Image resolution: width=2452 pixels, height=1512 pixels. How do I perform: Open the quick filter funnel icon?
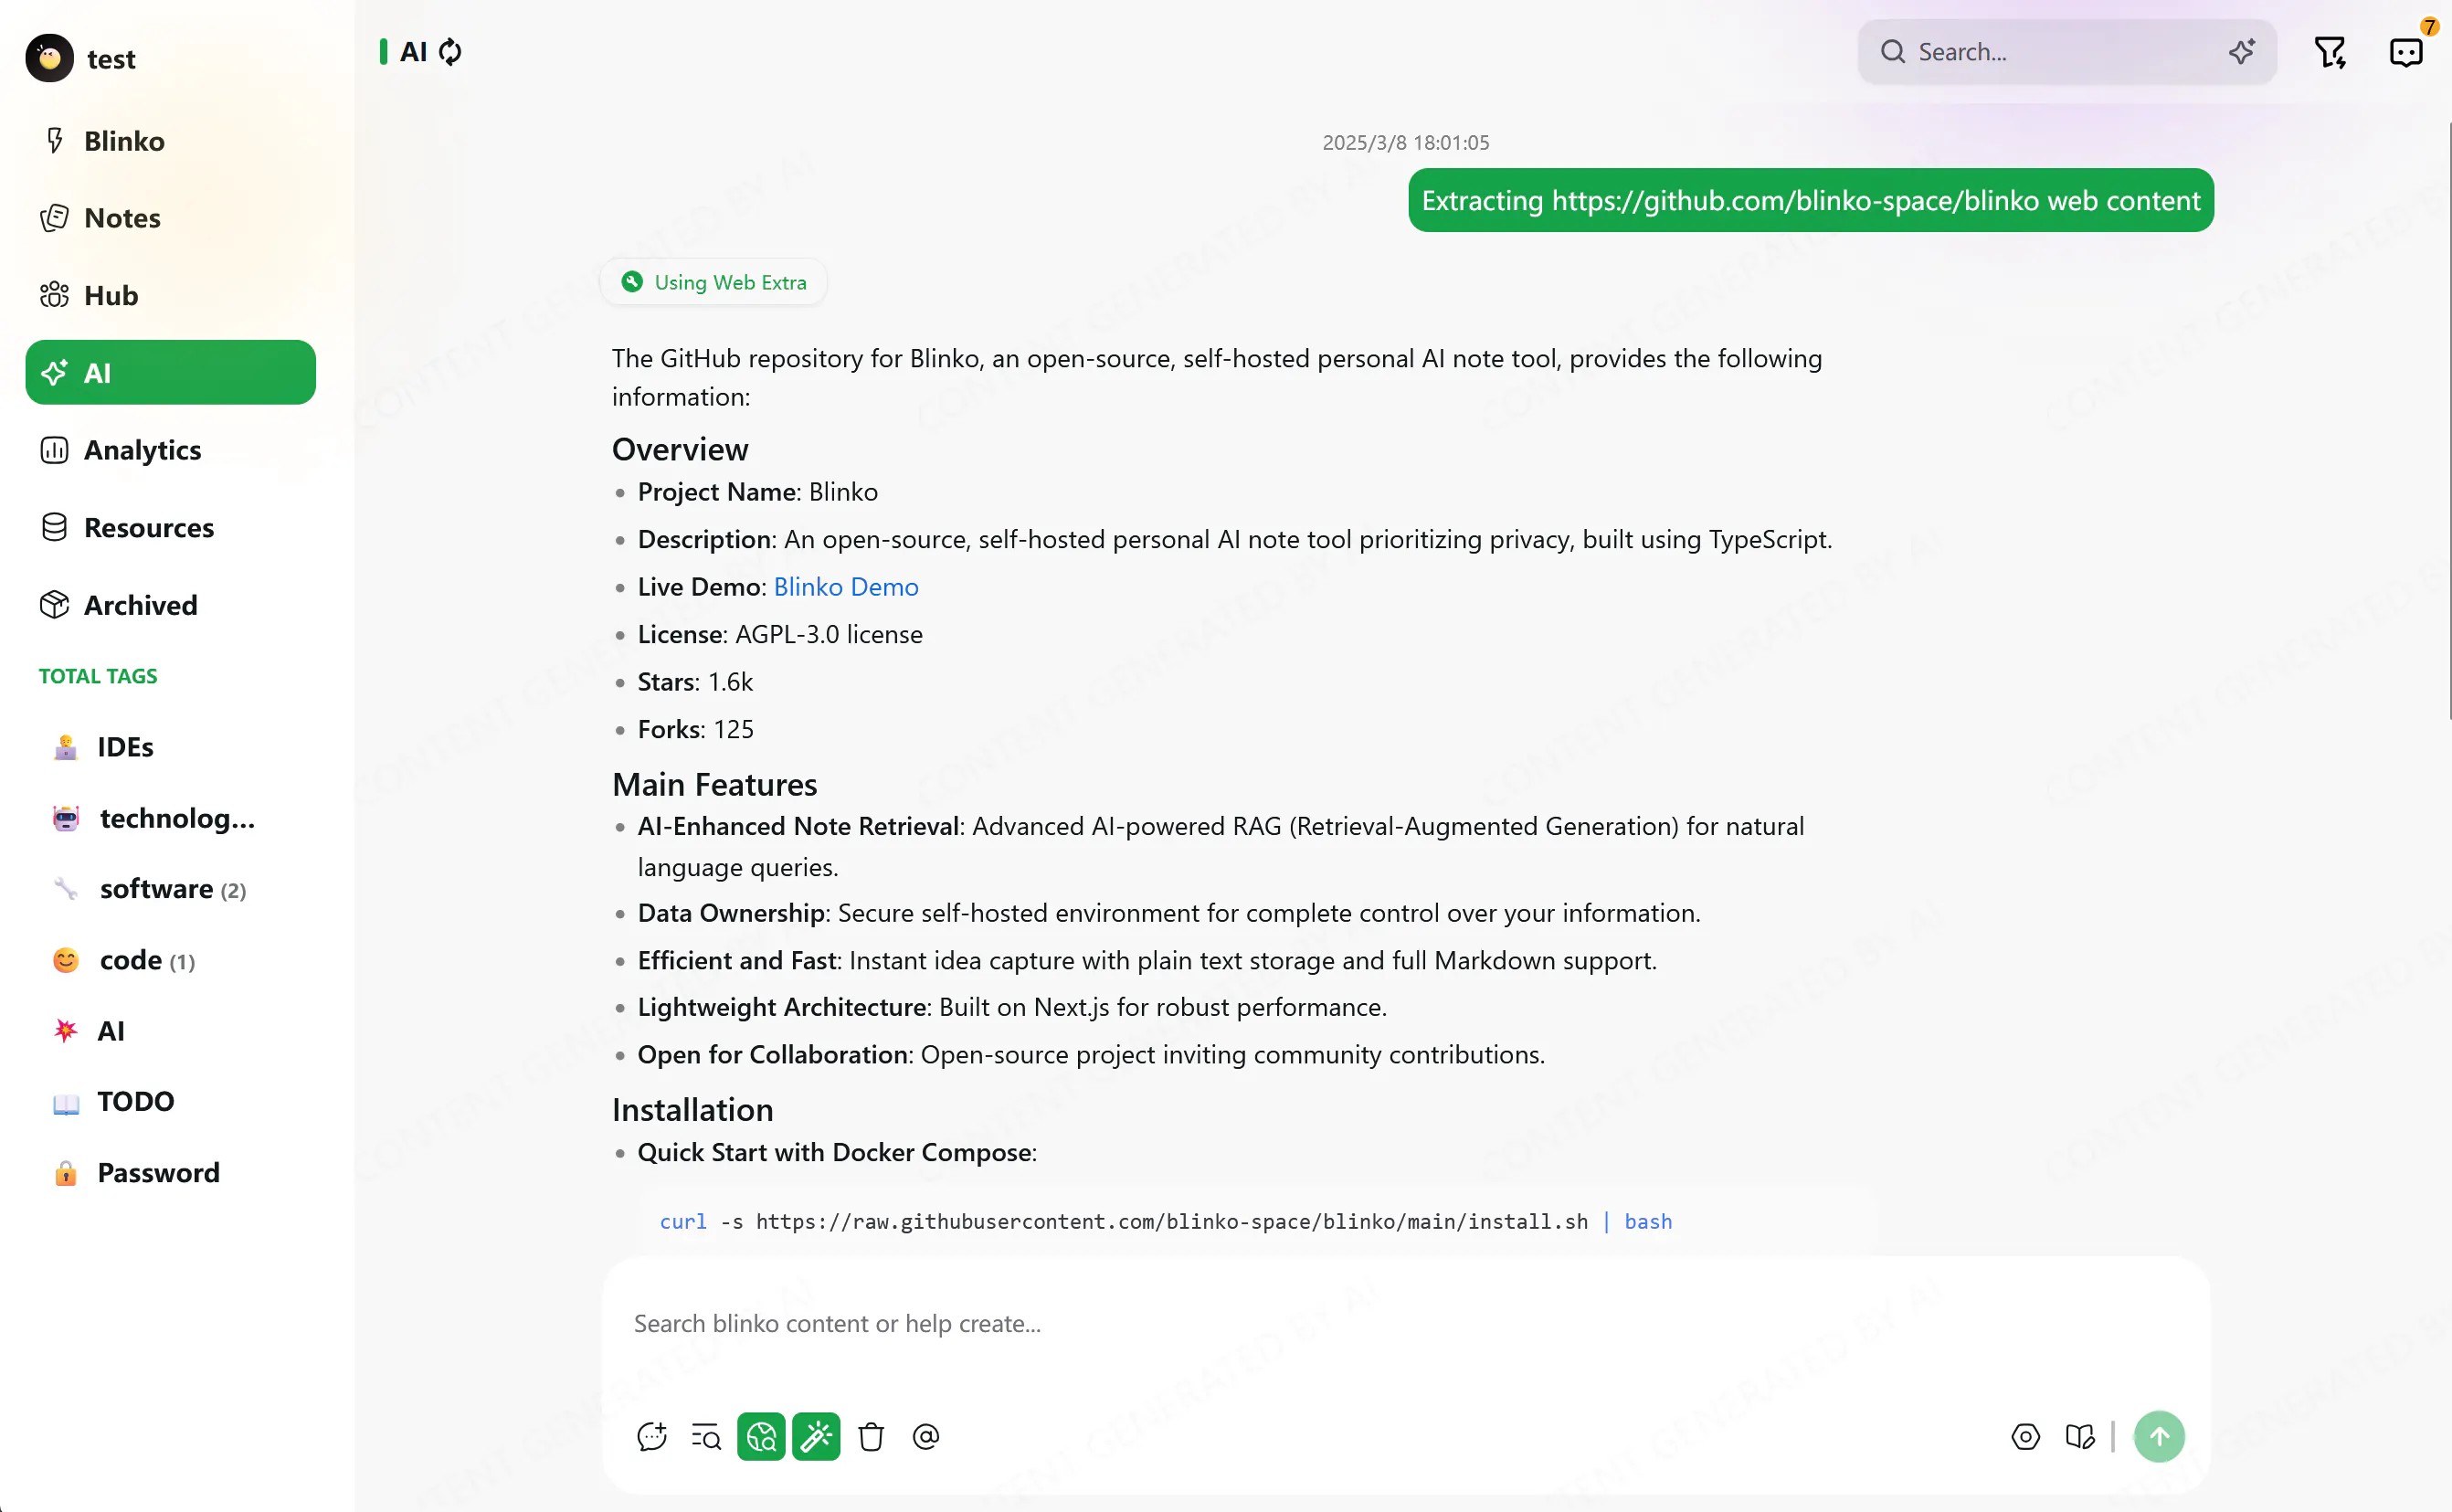coord(2330,52)
